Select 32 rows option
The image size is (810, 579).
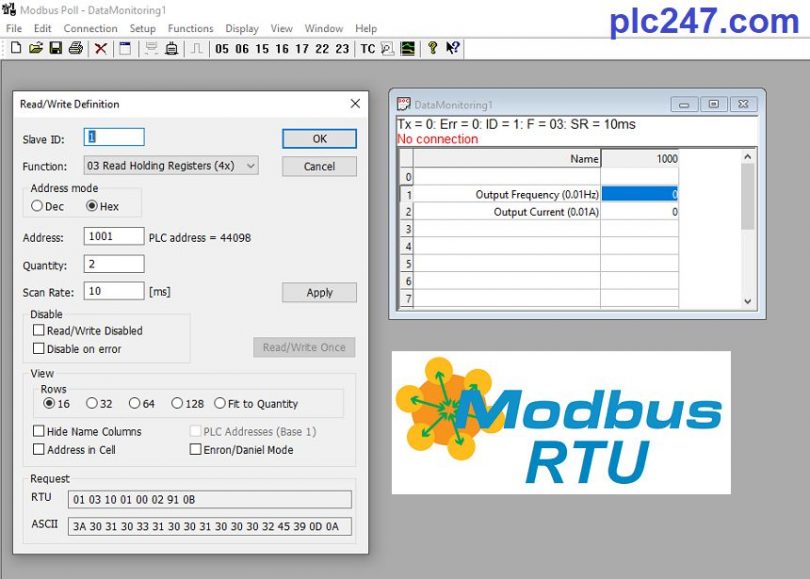92,403
